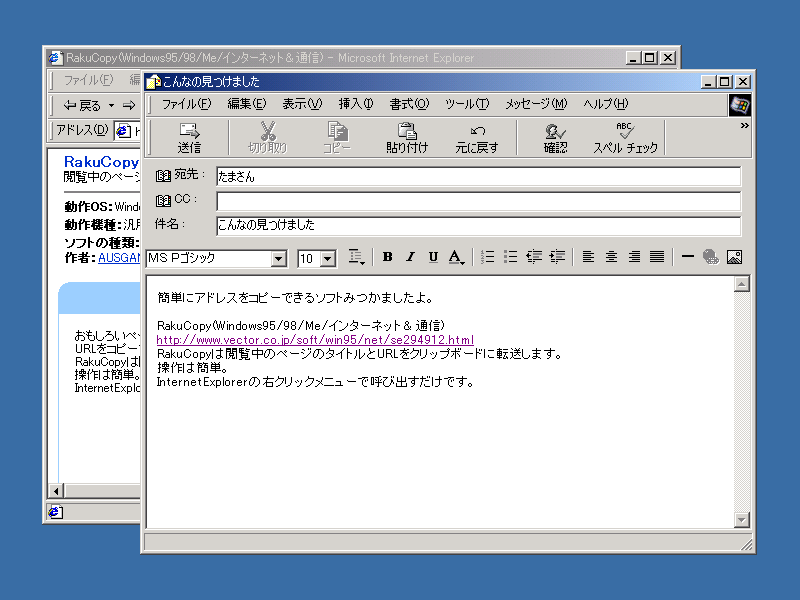Minimize the こんなの見つけました mail window
Viewport: 800px width, 600px height.
click(x=708, y=82)
